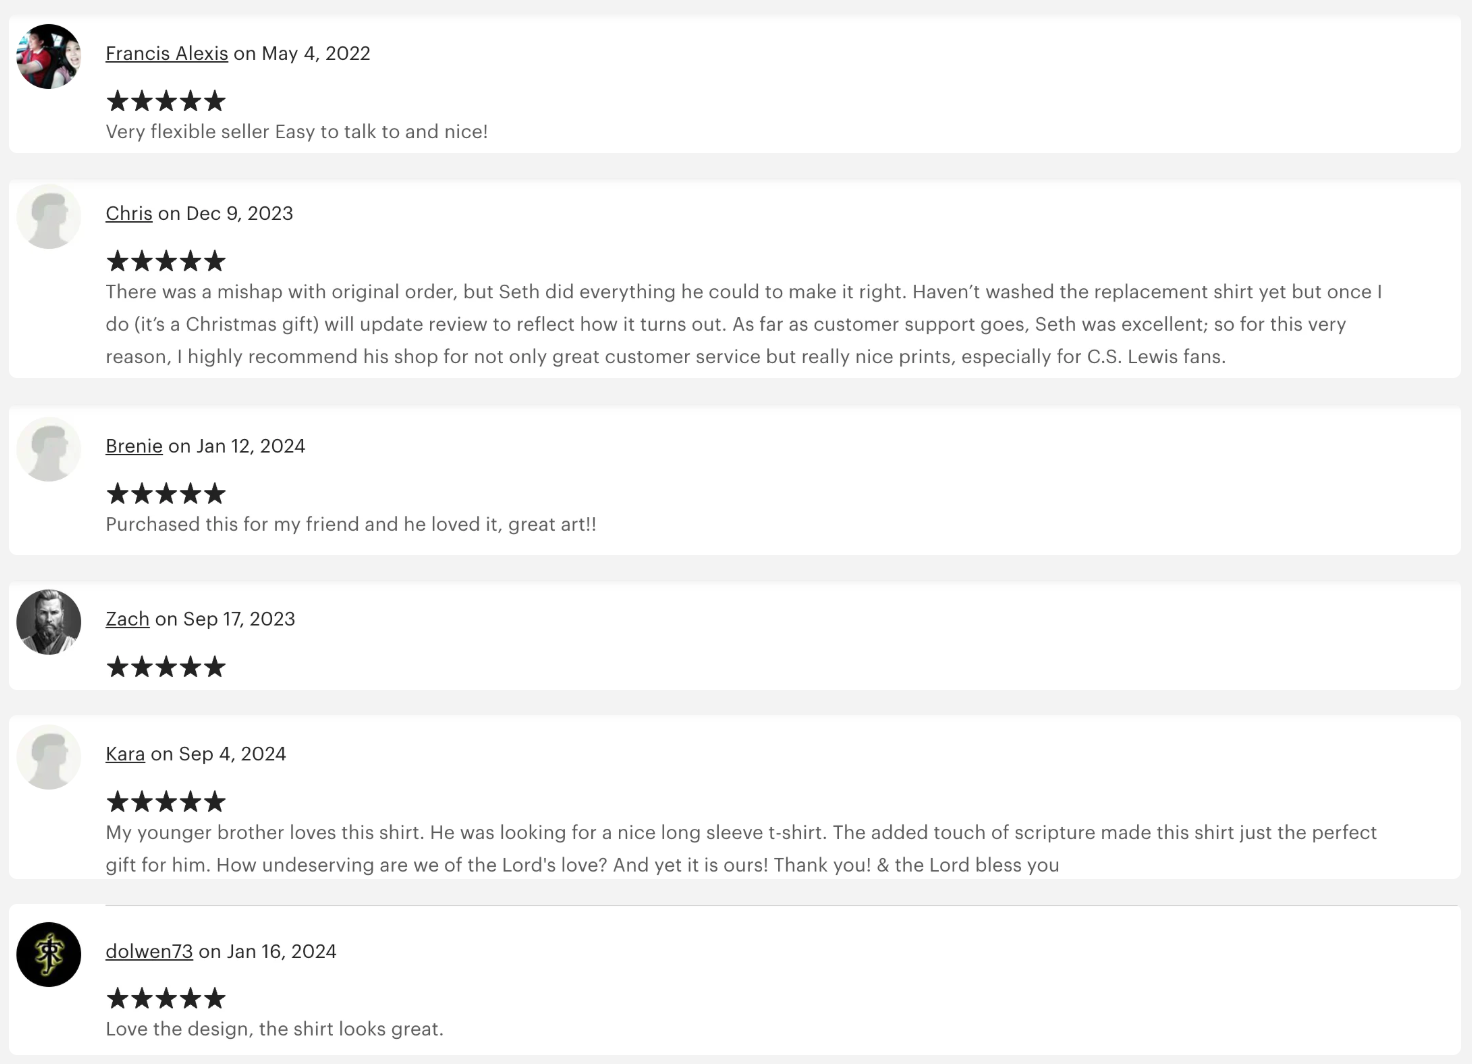Click Zach's bearded man profile photo
The height and width of the screenshot is (1064, 1472).
pyautogui.click(x=48, y=622)
